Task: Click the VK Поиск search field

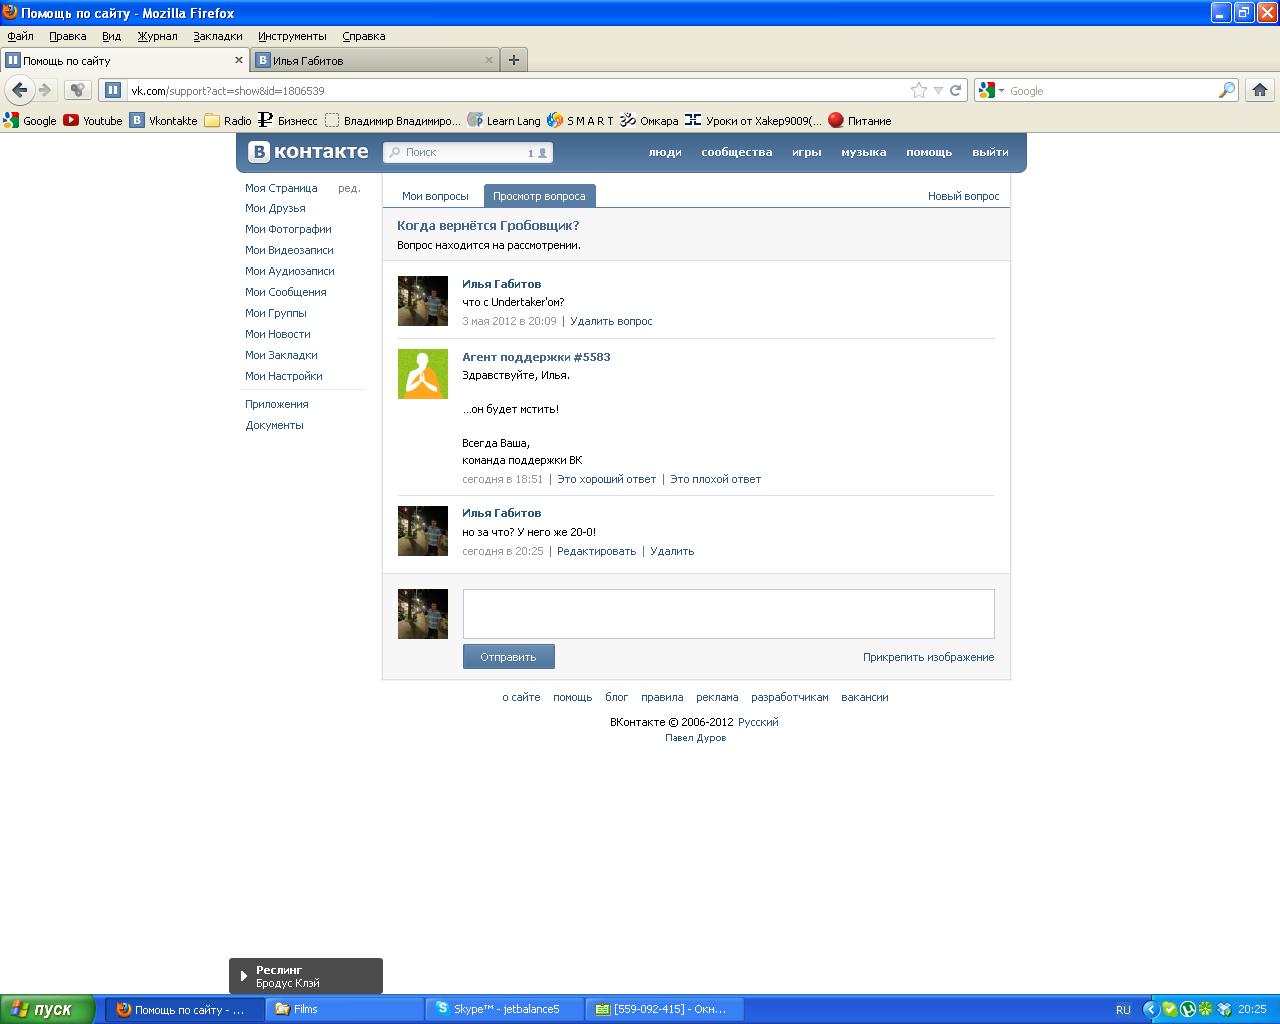Action: click(467, 152)
